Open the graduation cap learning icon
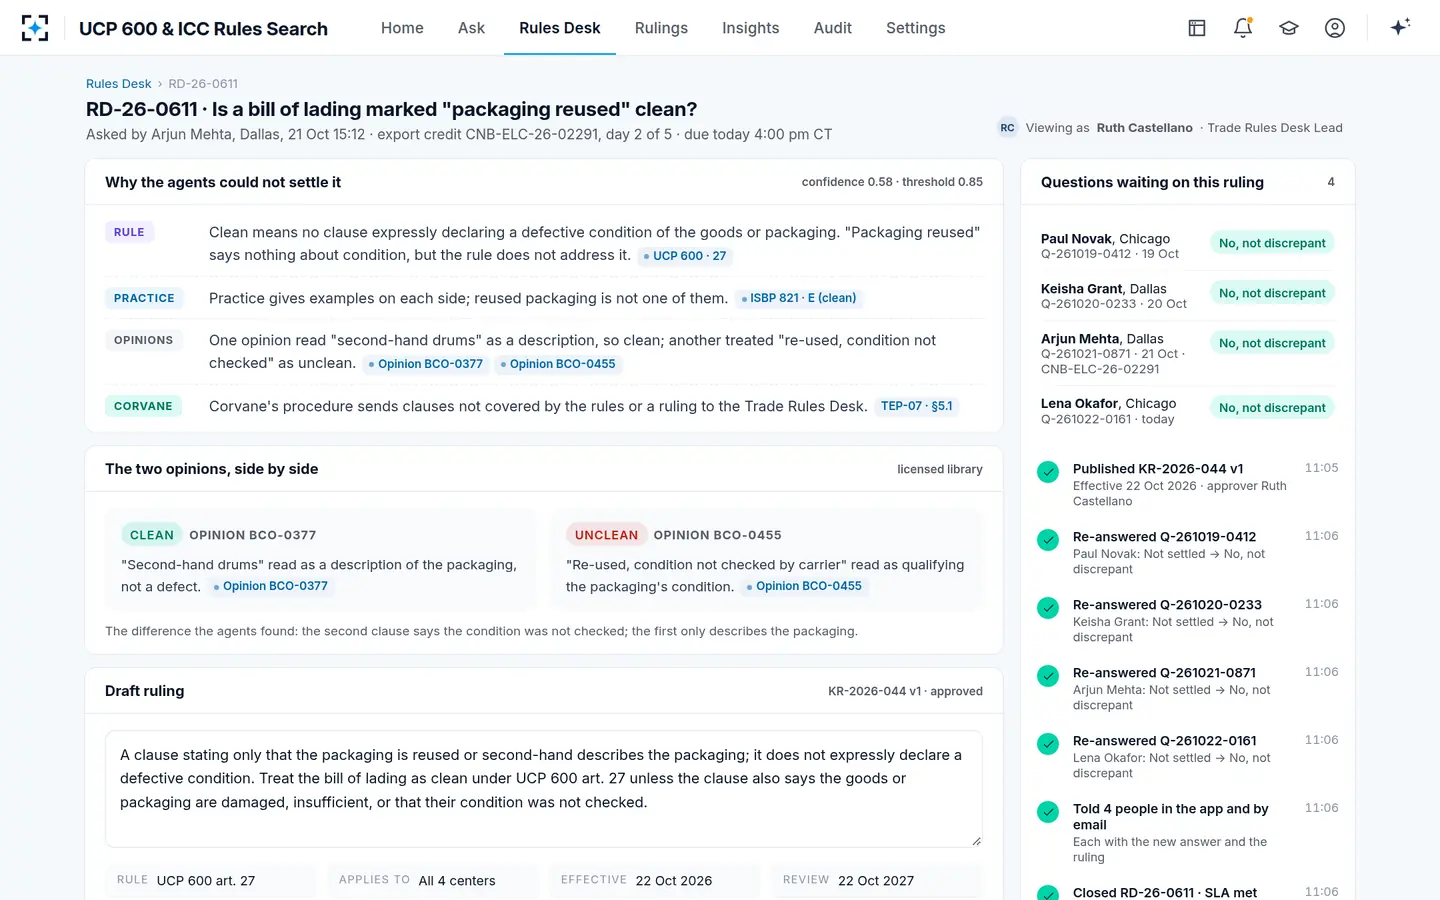Screen dimensions: 1440x900 coord(1289,28)
